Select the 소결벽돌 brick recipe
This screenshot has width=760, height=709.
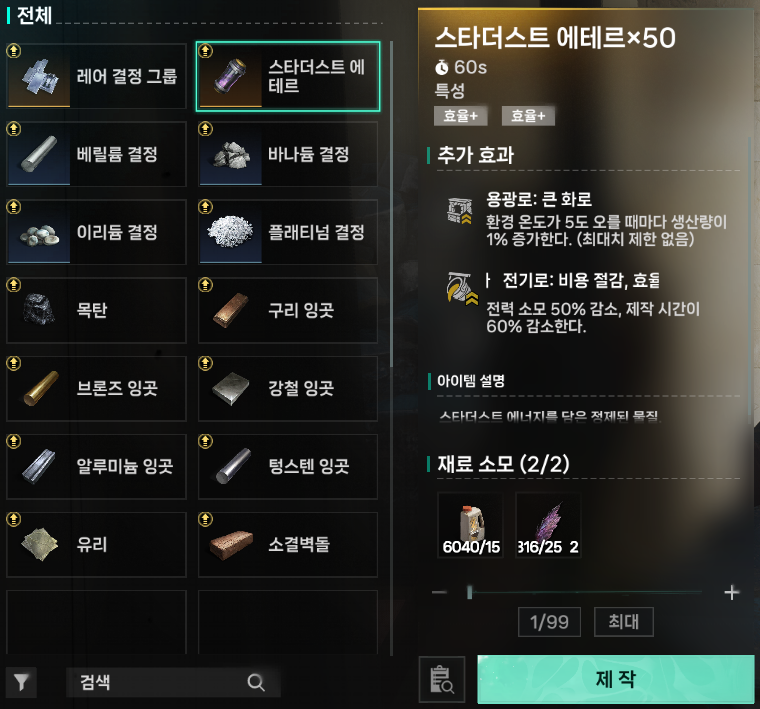(x=288, y=545)
